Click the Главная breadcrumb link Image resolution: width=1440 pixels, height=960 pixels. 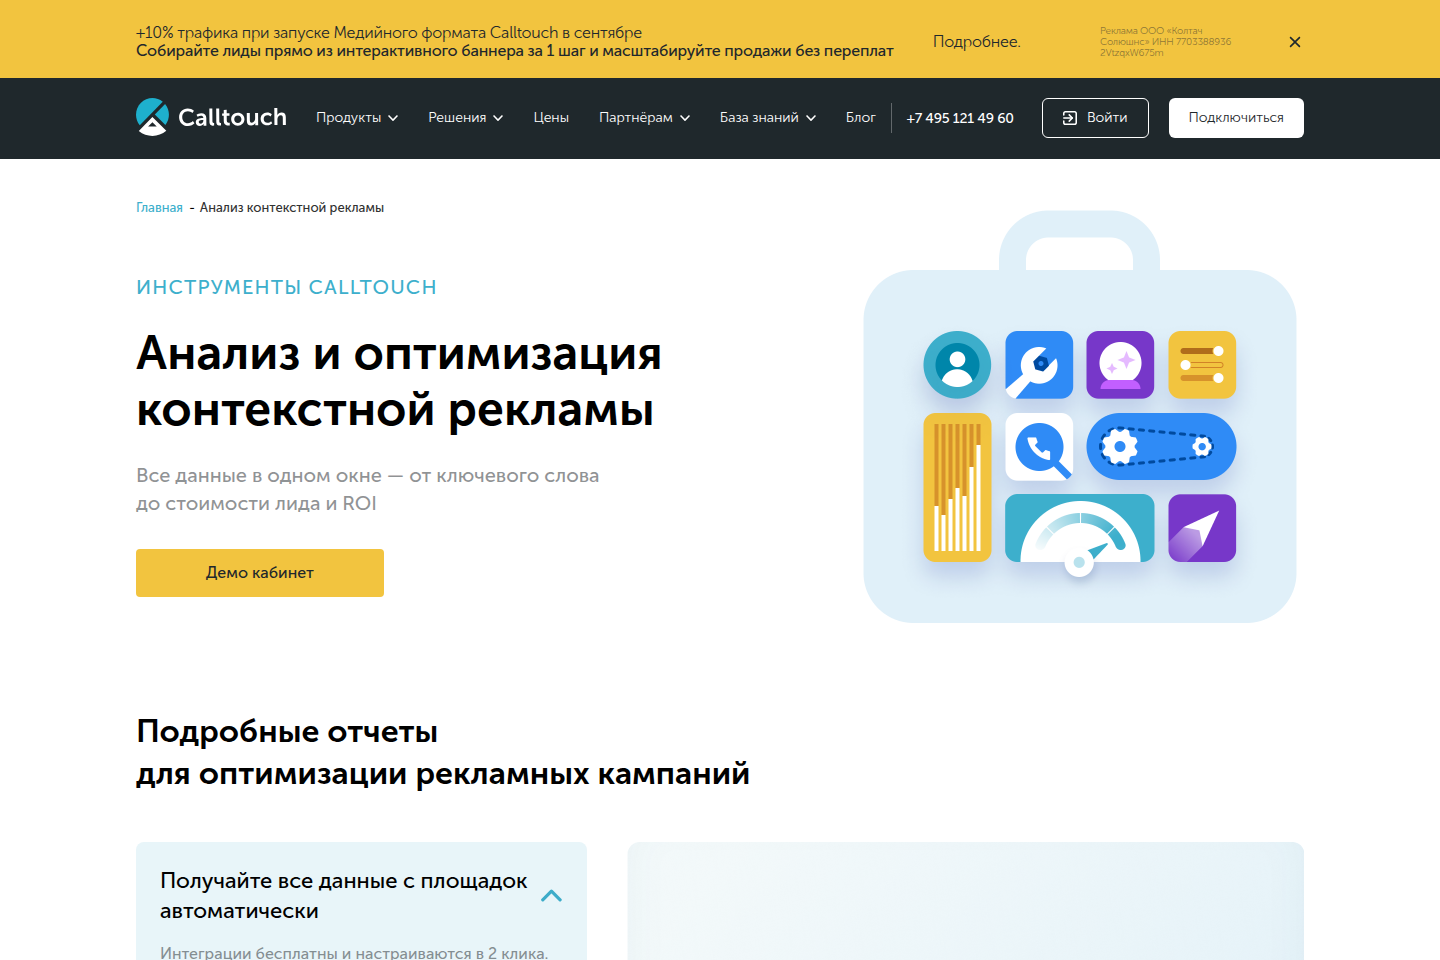tap(159, 208)
